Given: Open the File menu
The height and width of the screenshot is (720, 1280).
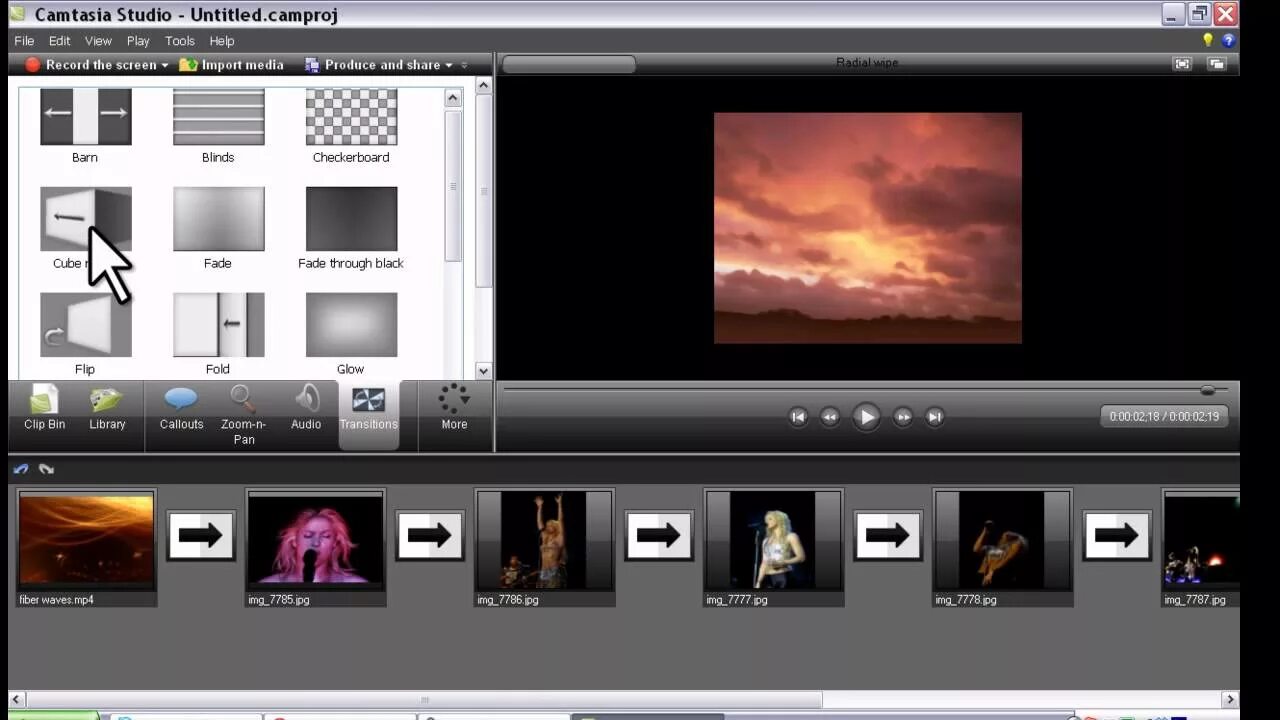Looking at the screenshot, I should (24, 41).
